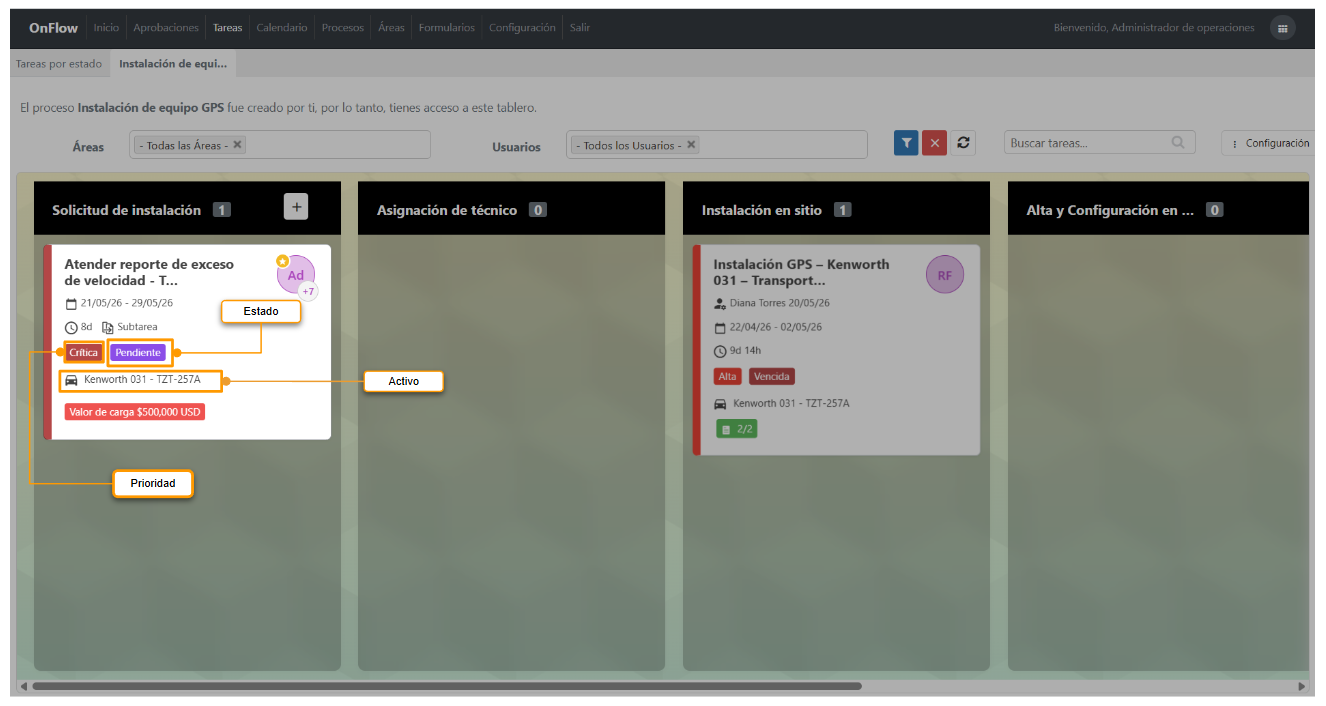This screenshot has width=1326, height=706.
Task: Open the 'Instalación GPS – Kenworth 031' card title
Action: pos(801,272)
